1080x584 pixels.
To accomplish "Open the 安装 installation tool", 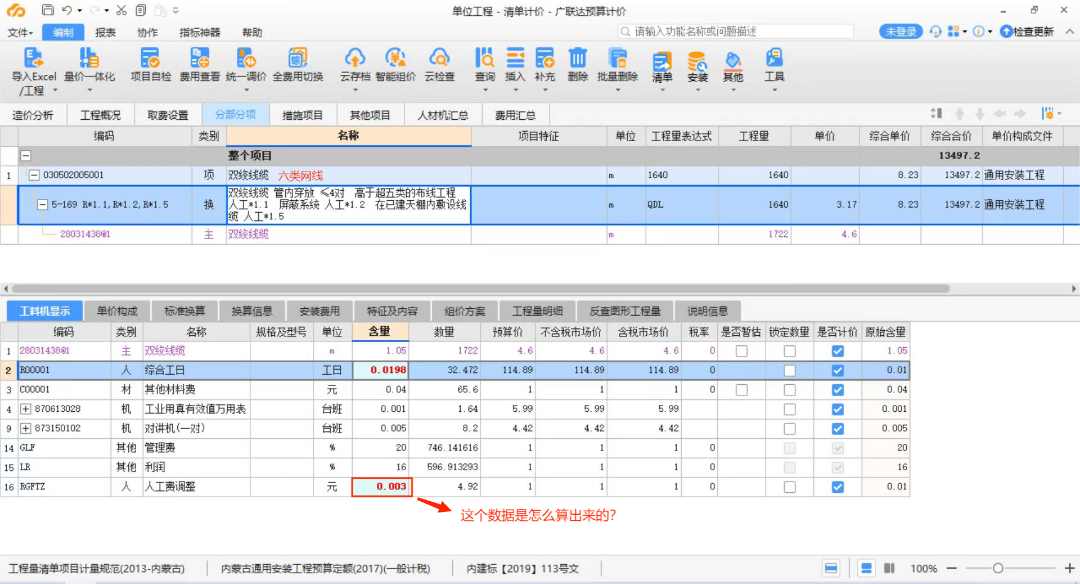I will coord(697,62).
